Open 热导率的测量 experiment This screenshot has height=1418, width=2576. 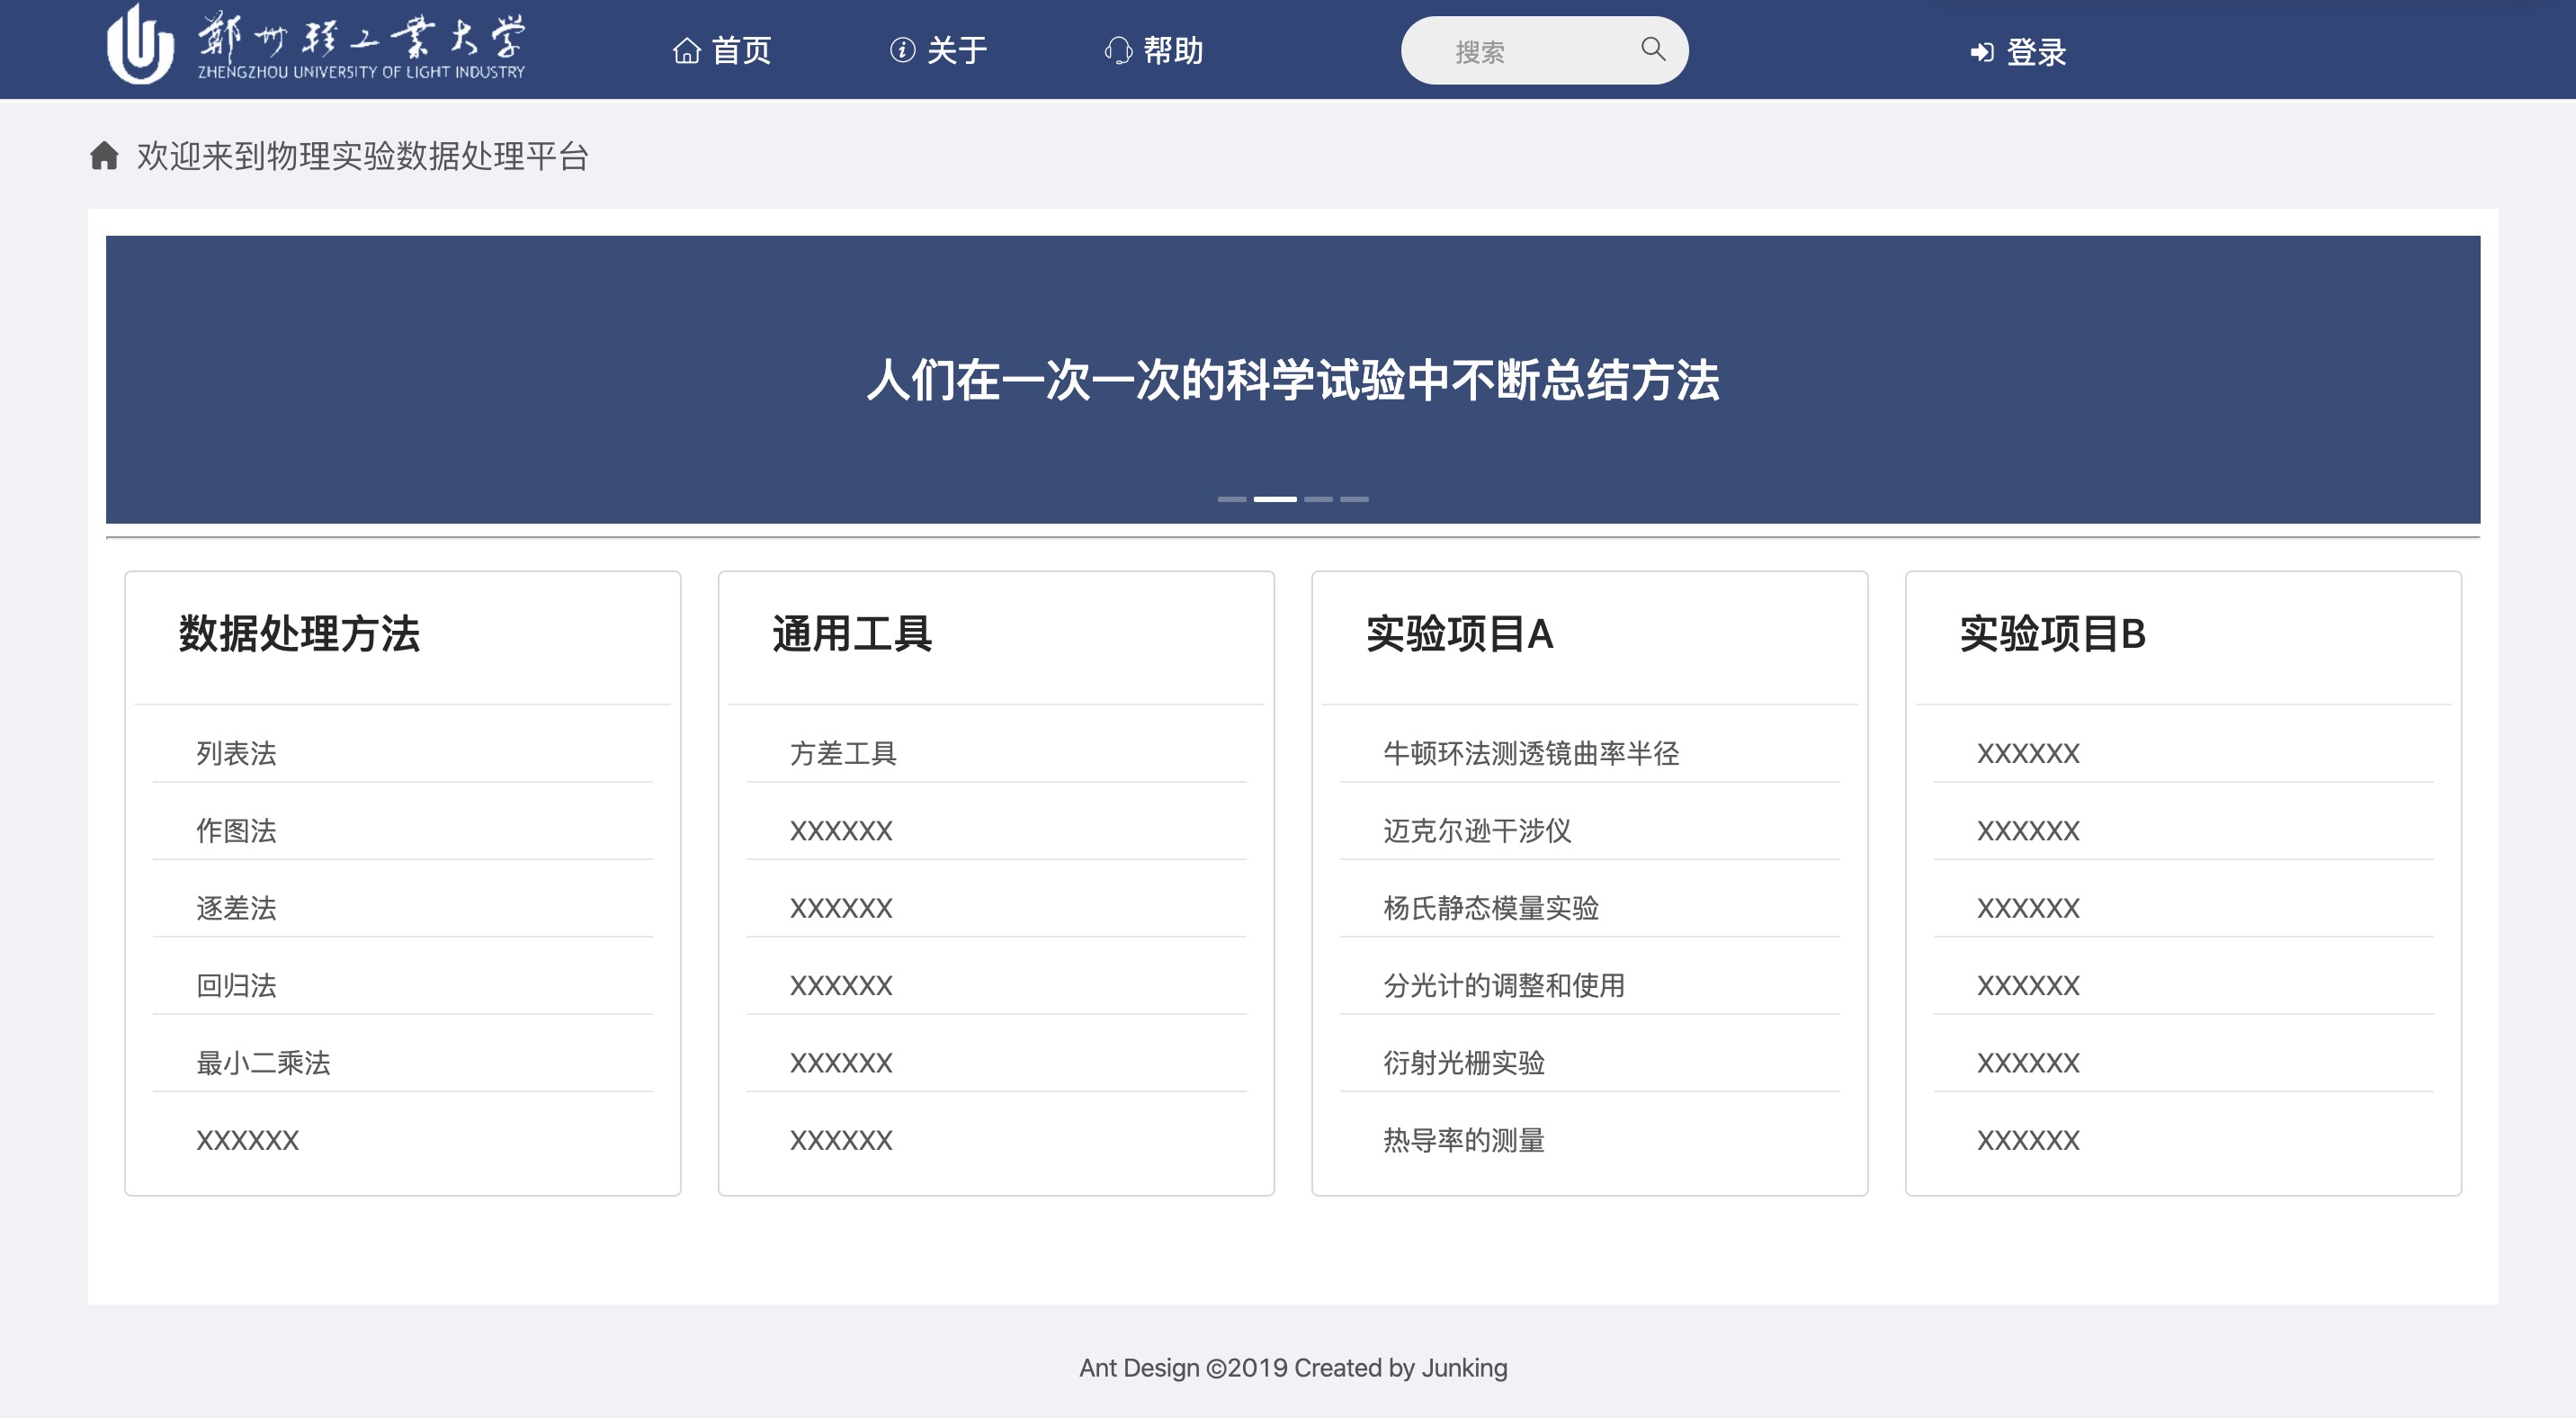(x=1464, y=1140)
